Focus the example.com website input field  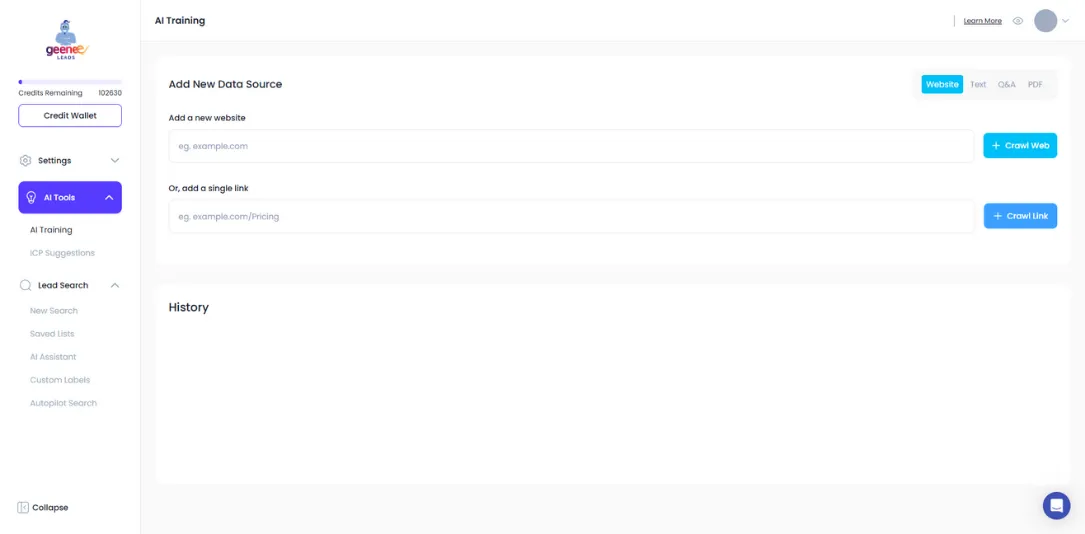570,146
